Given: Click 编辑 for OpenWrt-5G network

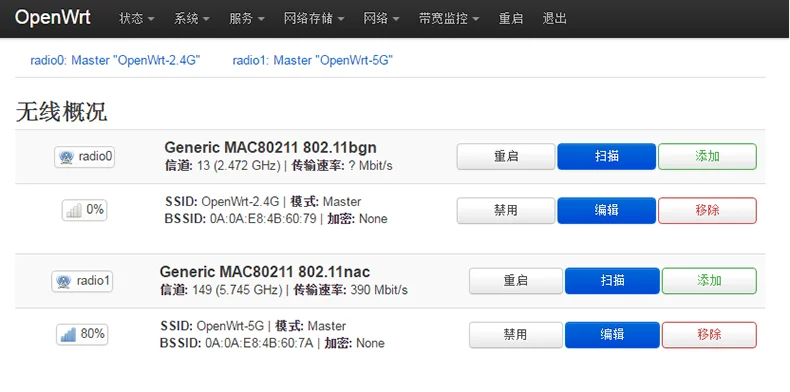Looking at the screenshot, I should (x=612, y=335).
